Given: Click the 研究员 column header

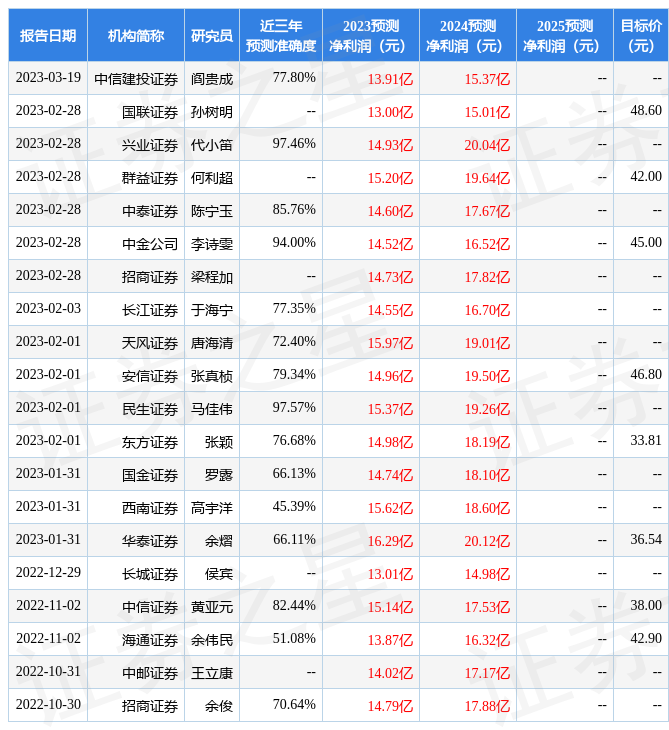Looking at the screenshot, I should point(212,35).
